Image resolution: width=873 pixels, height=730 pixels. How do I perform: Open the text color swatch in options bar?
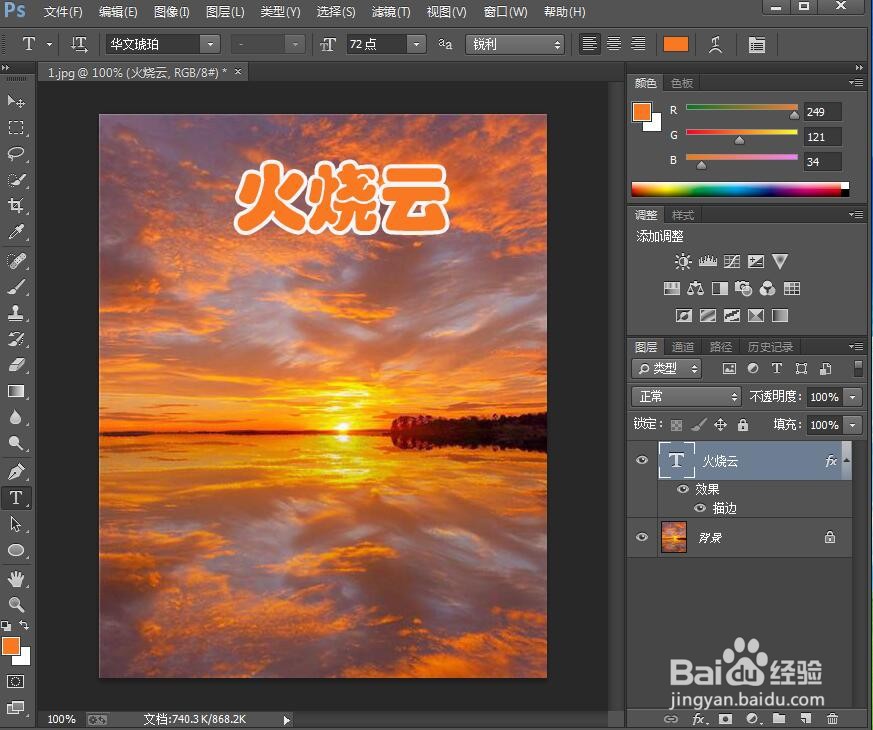[x=676, y=44]
